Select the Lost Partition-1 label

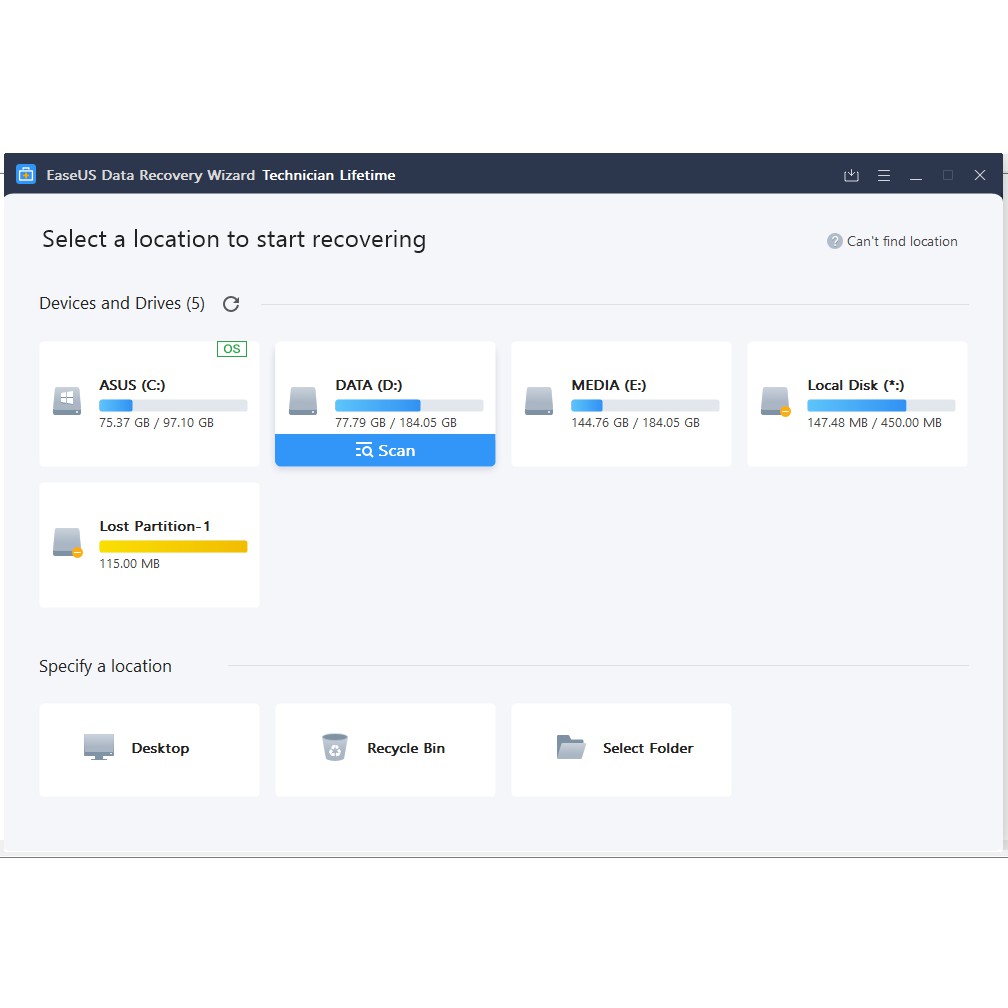click(x=155, y=526)
